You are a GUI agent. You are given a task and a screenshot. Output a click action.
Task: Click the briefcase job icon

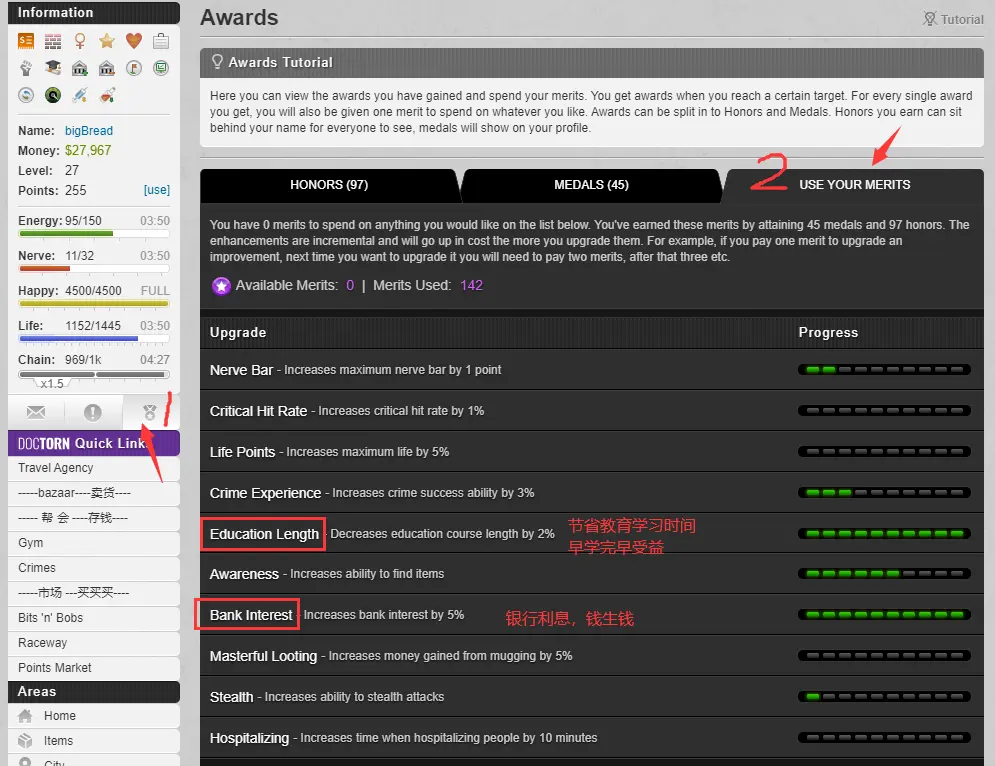pos(160,41)
